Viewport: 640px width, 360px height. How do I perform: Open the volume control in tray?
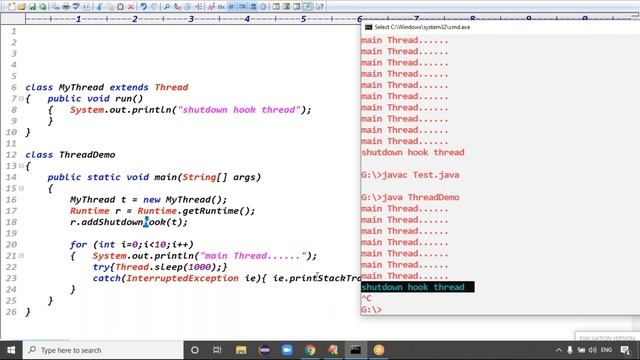tap(593, 350)
